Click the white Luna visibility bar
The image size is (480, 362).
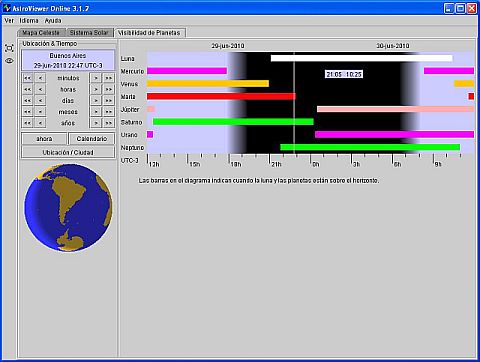click(x=361, y=58)
